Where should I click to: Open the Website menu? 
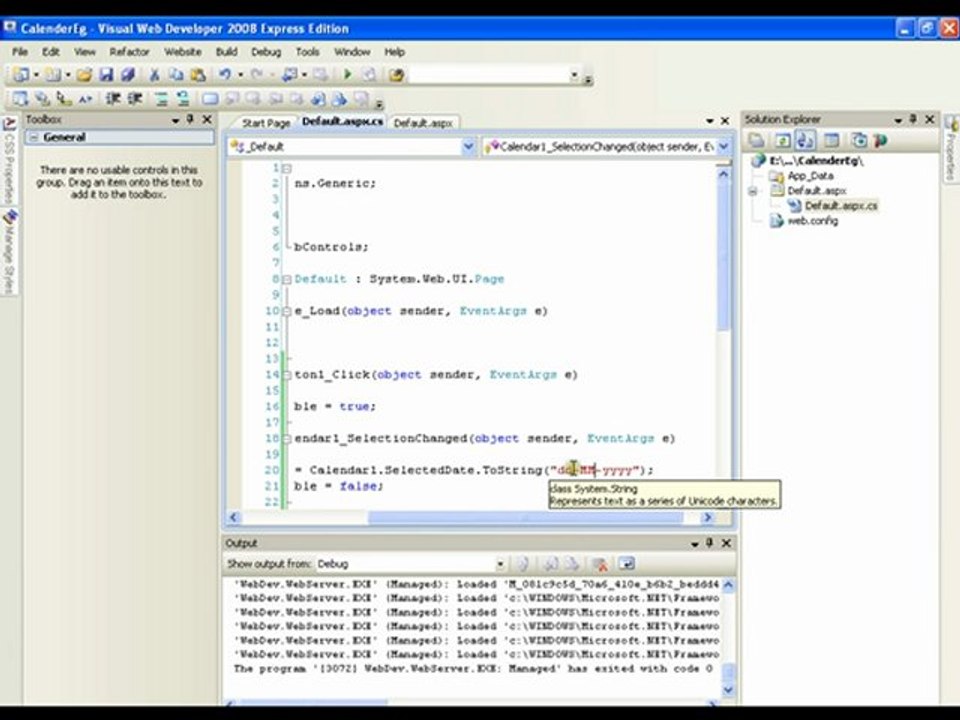[x=182, y=52]
